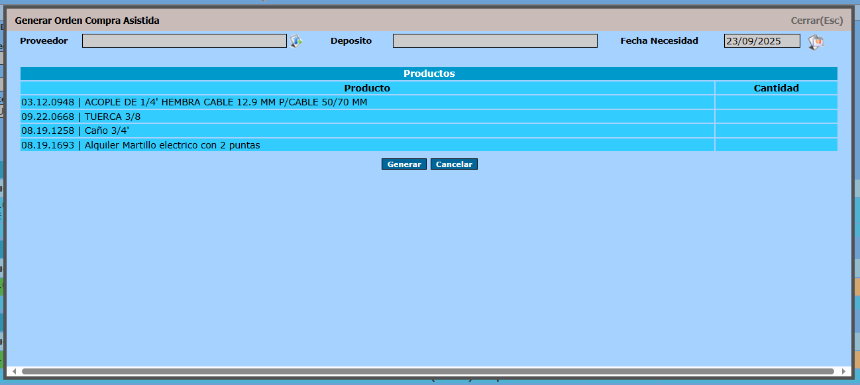Click the Fecha Necesidad date field
The width and height of the screenshot is (860, 385).
pyautogui.click(x=762, y=41)
